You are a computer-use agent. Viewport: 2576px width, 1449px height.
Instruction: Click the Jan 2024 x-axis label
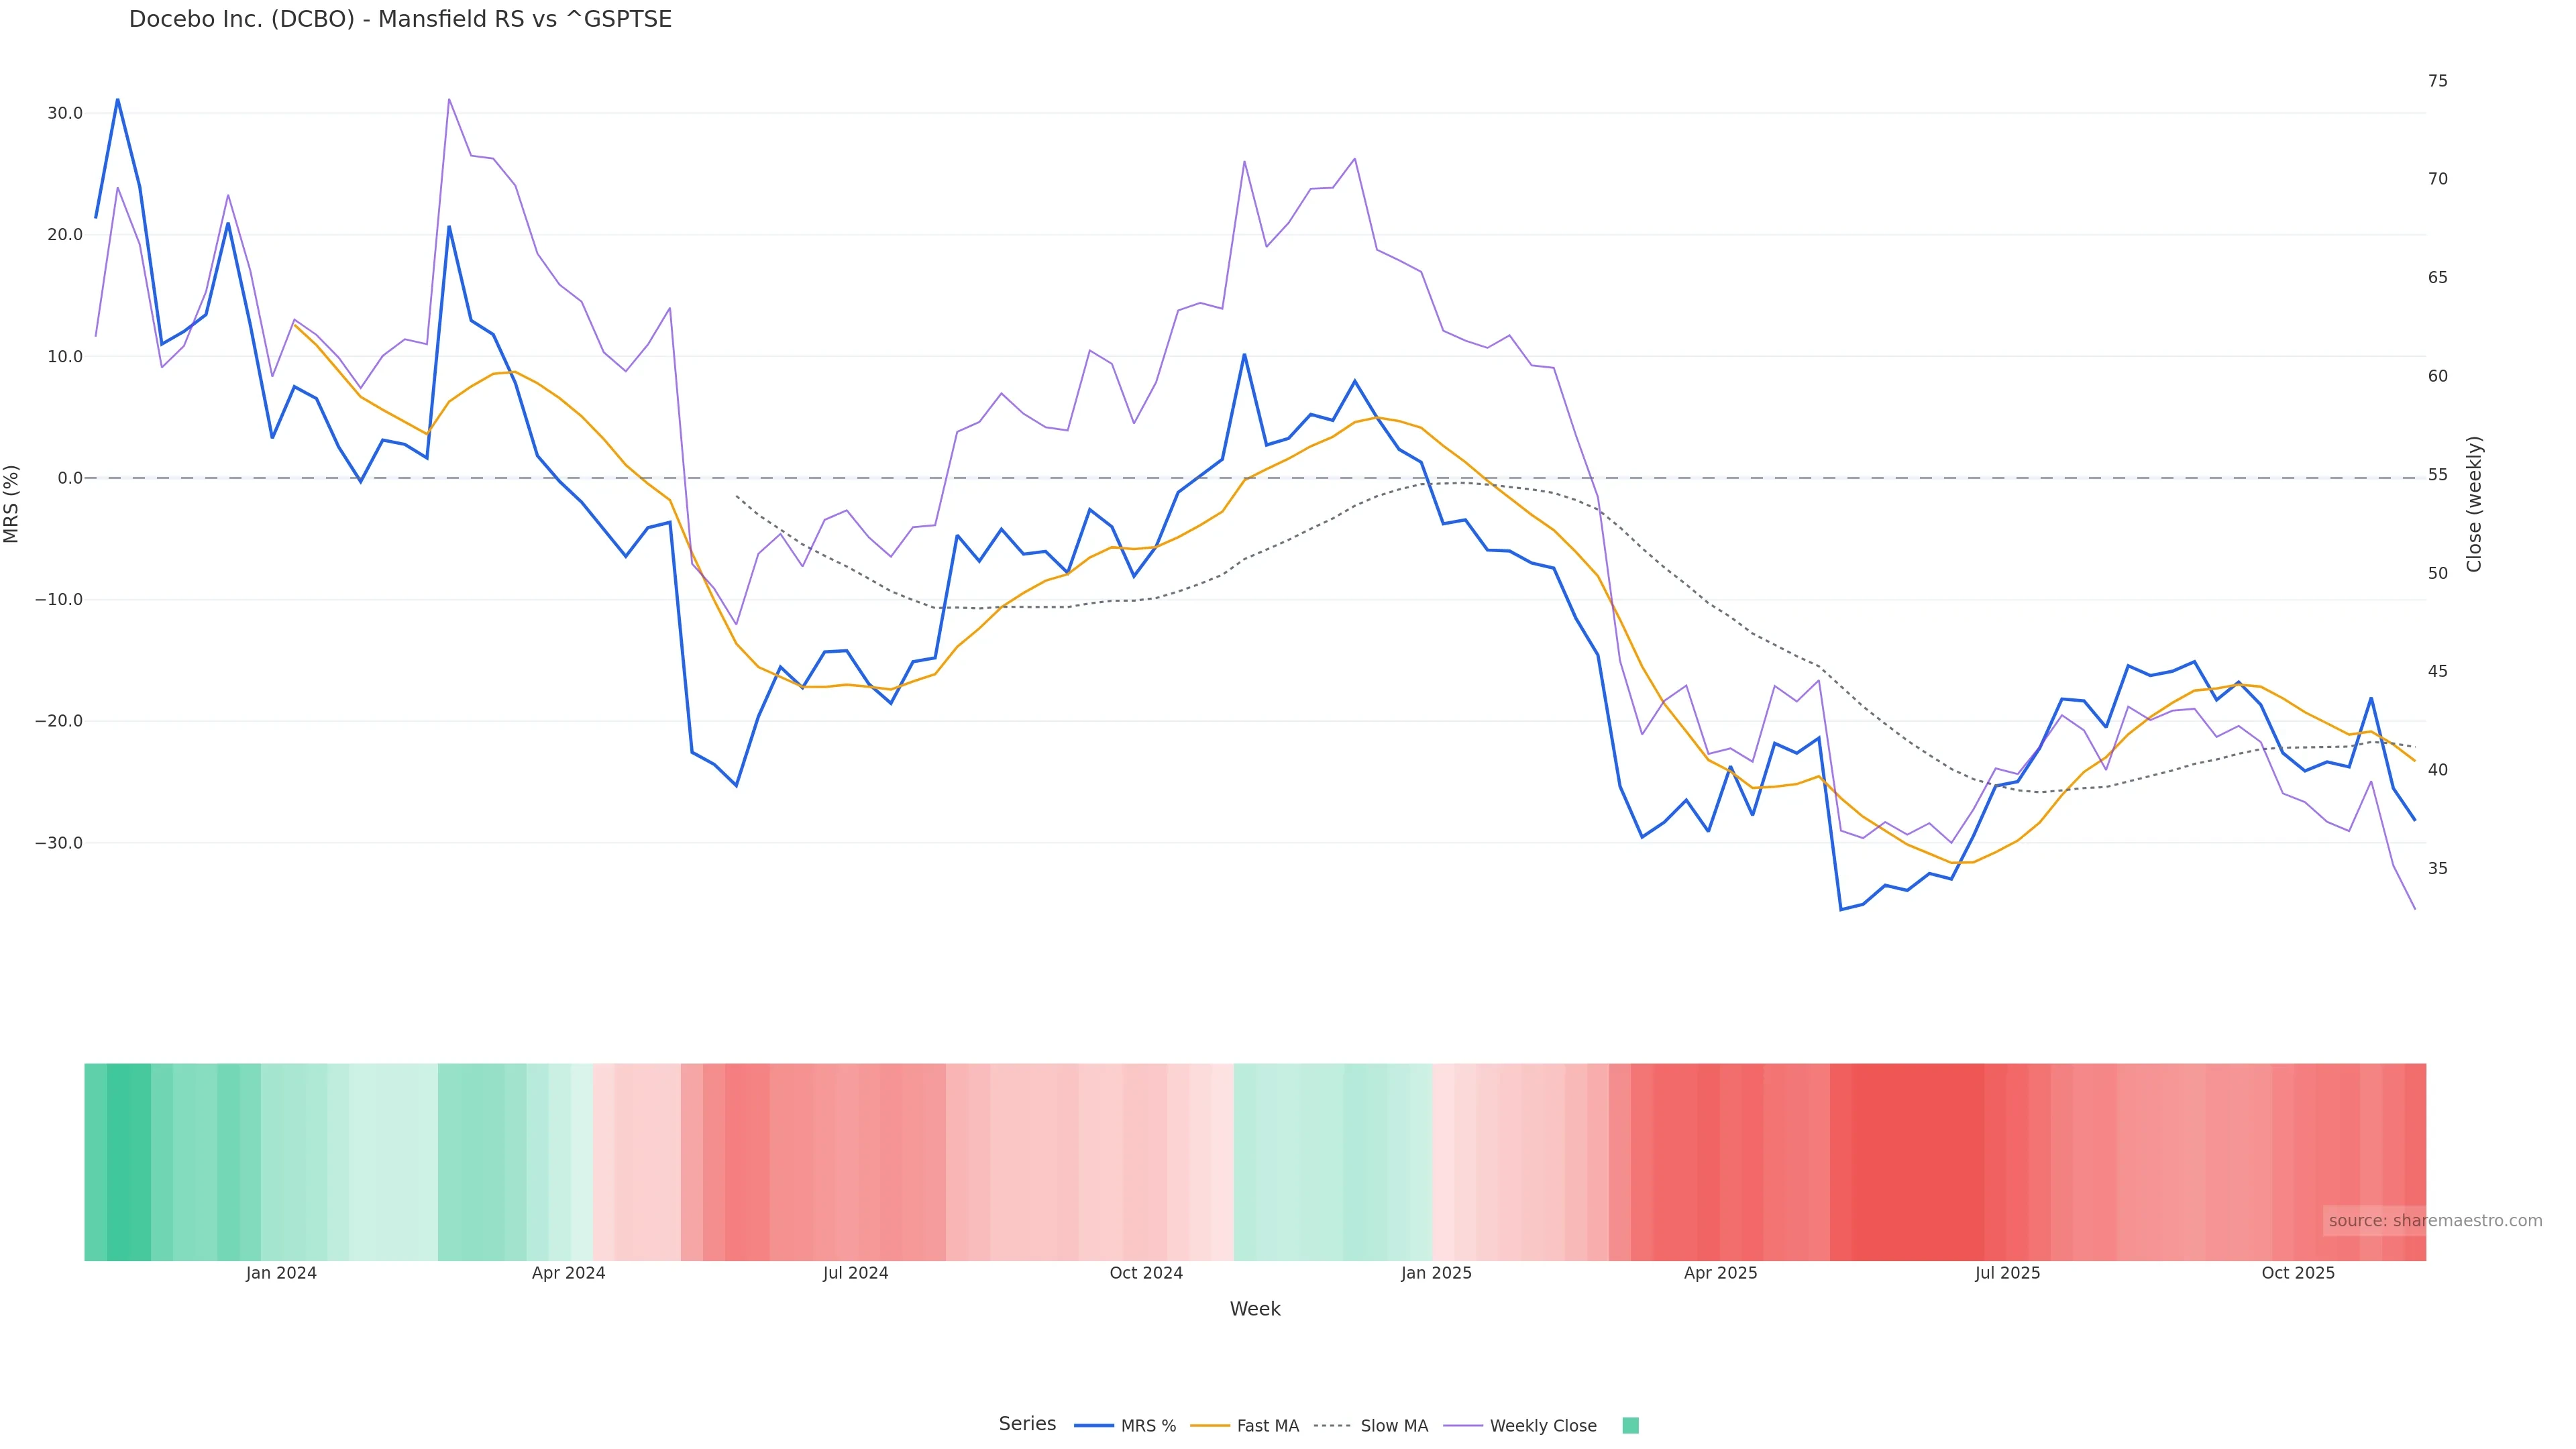[281, 1273]
